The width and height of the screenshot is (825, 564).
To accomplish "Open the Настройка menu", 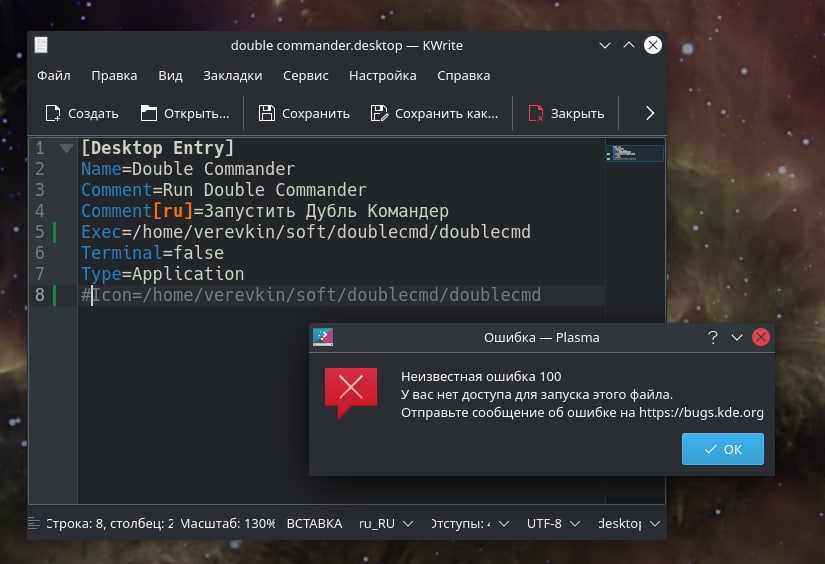I will pos(383,76).
